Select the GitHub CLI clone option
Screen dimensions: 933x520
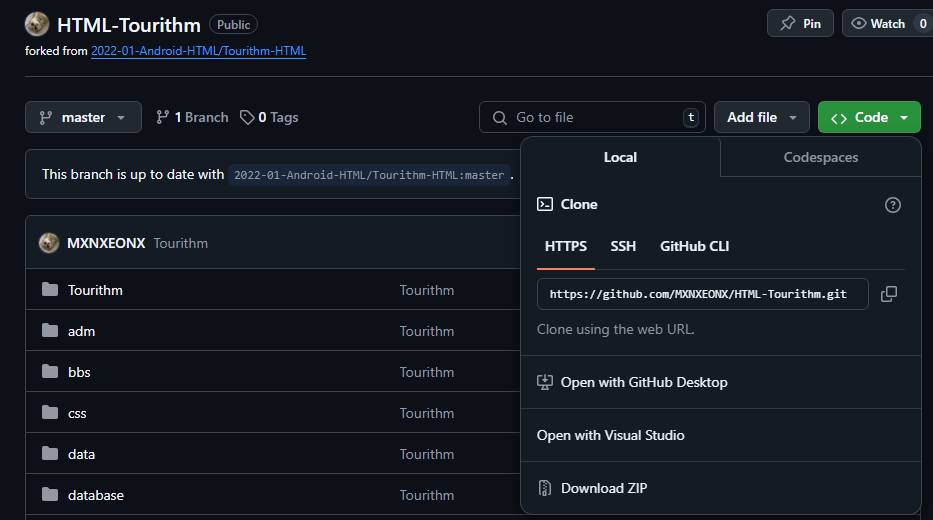694,246
